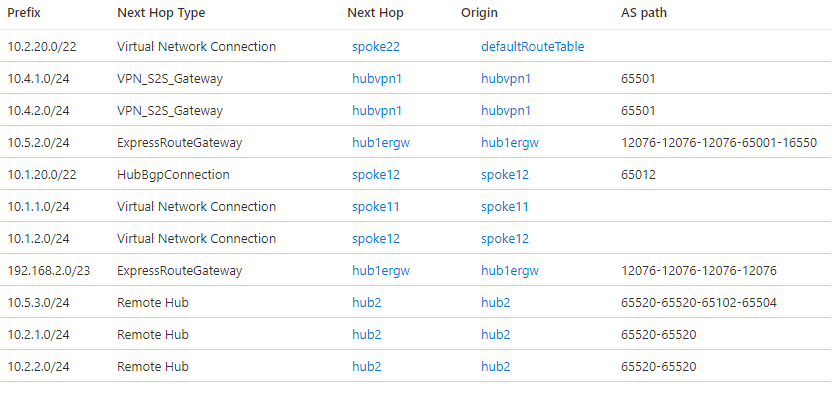Image resolution: width=837 pixels, height=405 pixels.
Task: Open hub1ergw next hop for 10.5.2.0/24
Action: (381, 143)
